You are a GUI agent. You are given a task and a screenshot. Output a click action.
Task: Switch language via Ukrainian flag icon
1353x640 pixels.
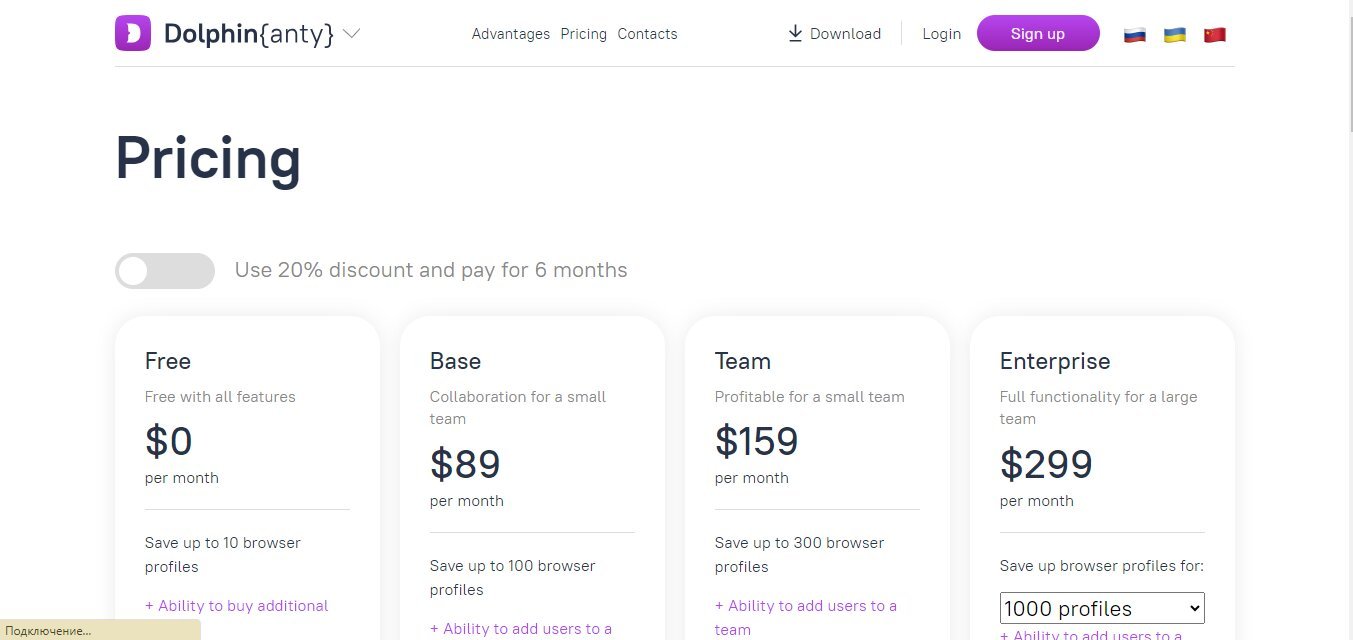[1174, 34]
